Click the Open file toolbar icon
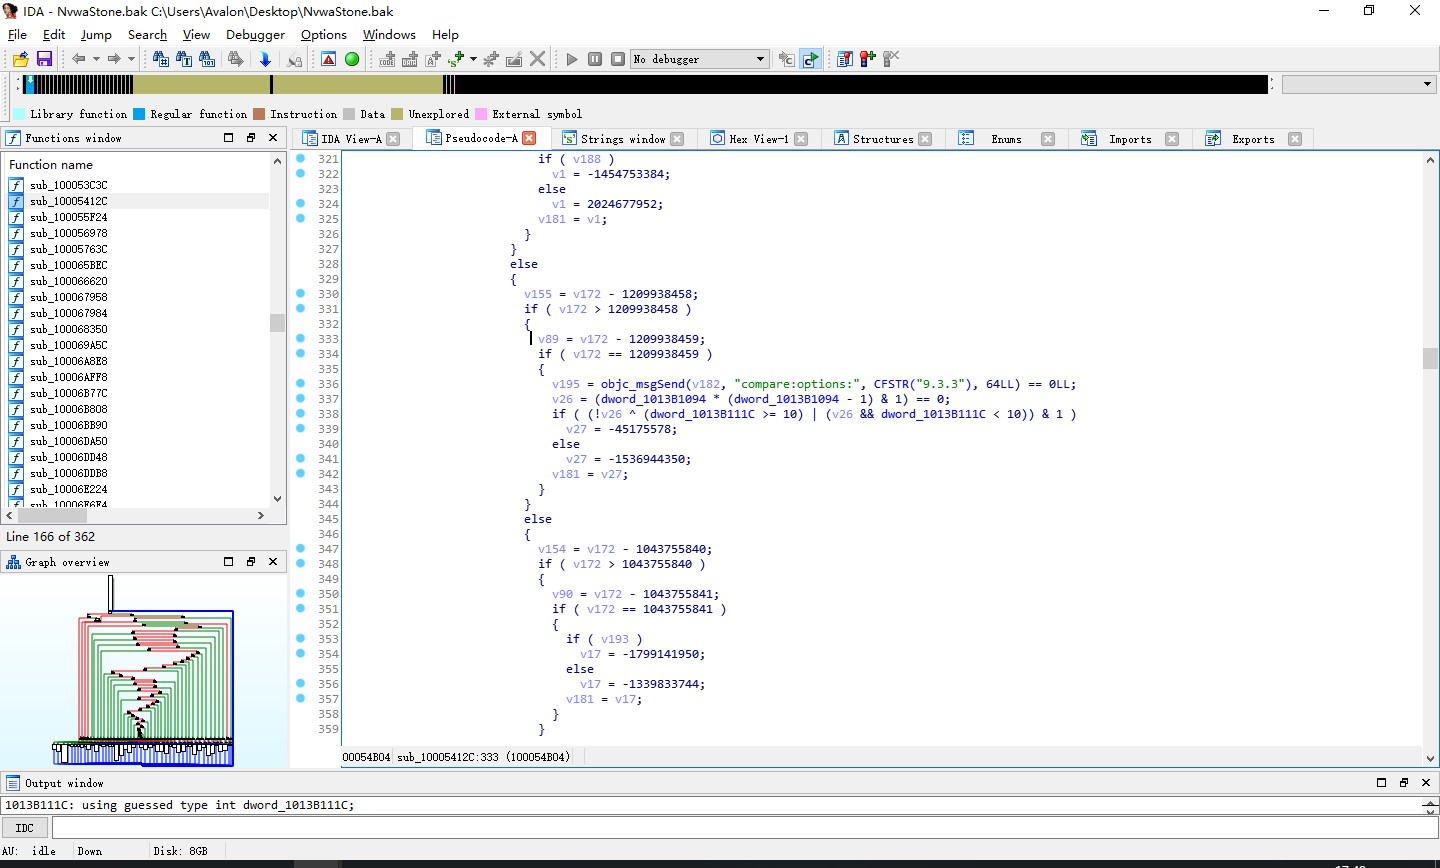The image size is (1440, 868). point(20,59)
